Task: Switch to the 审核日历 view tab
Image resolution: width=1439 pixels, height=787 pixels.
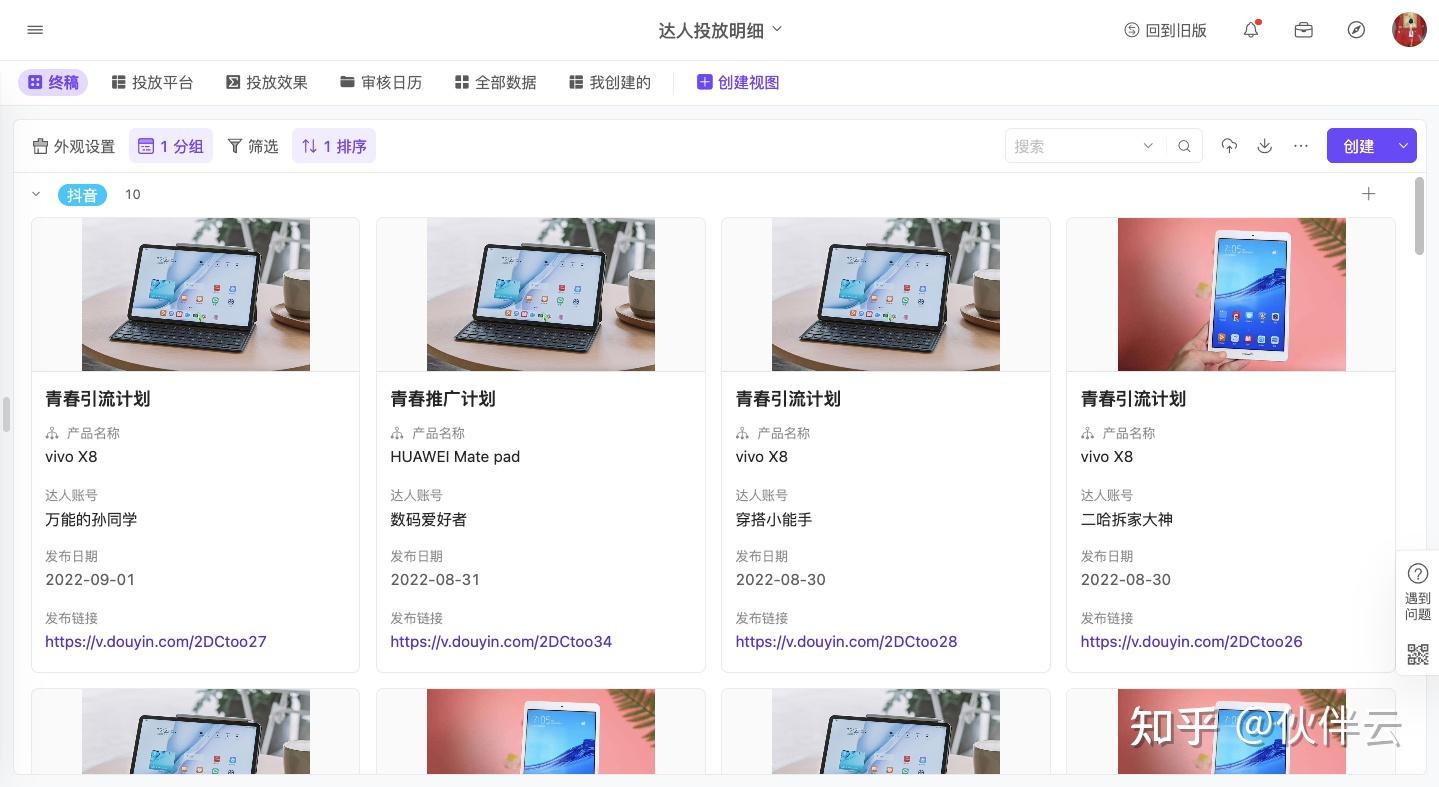Action: point(381,82)
